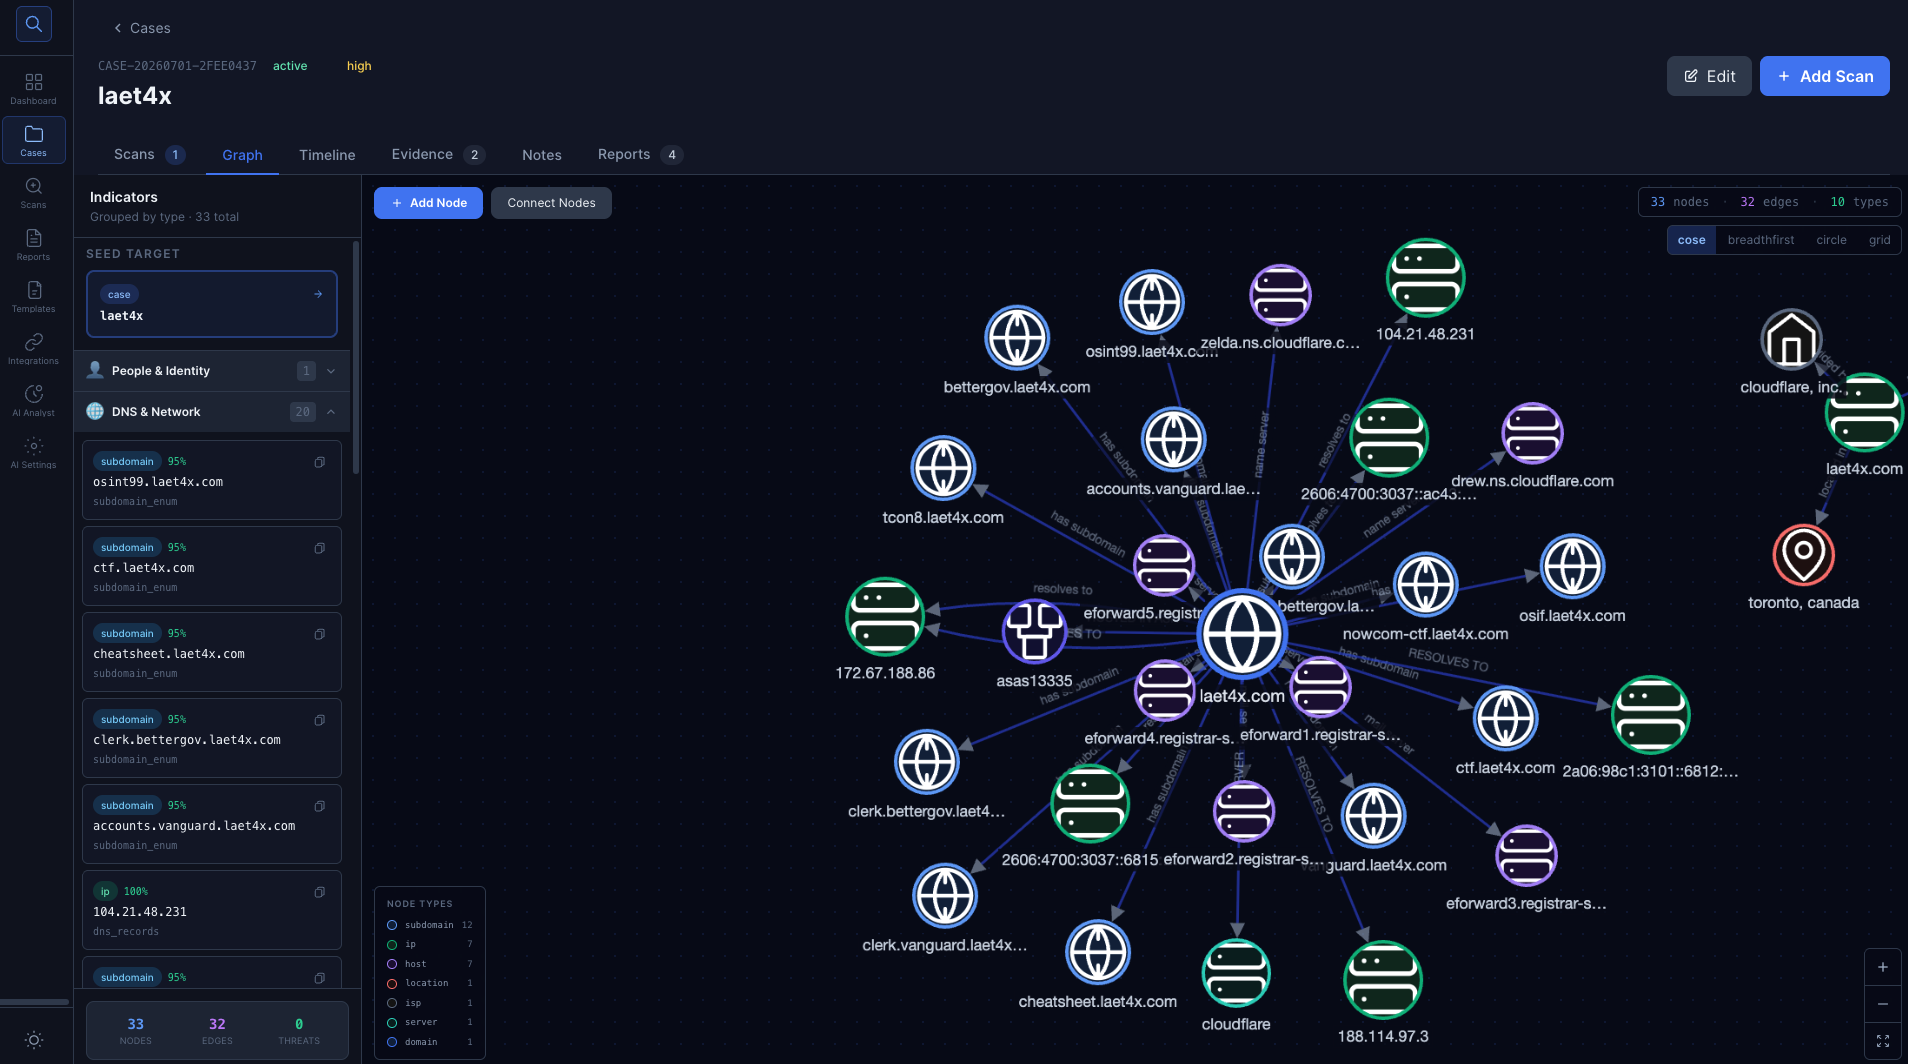Switch graph layout to breadthfirst
Screen dimensions: 1908x1064
pyautogui.click(x=1760, y=240)
